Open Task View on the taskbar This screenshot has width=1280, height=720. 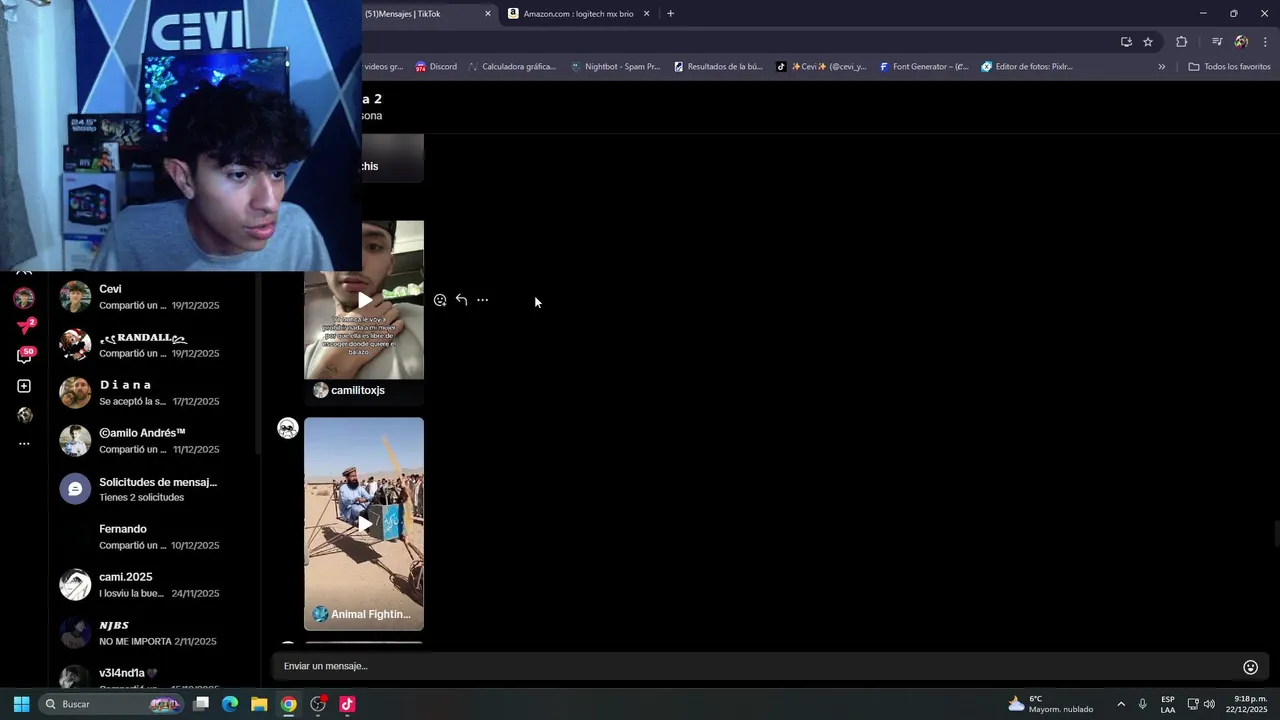201,704
